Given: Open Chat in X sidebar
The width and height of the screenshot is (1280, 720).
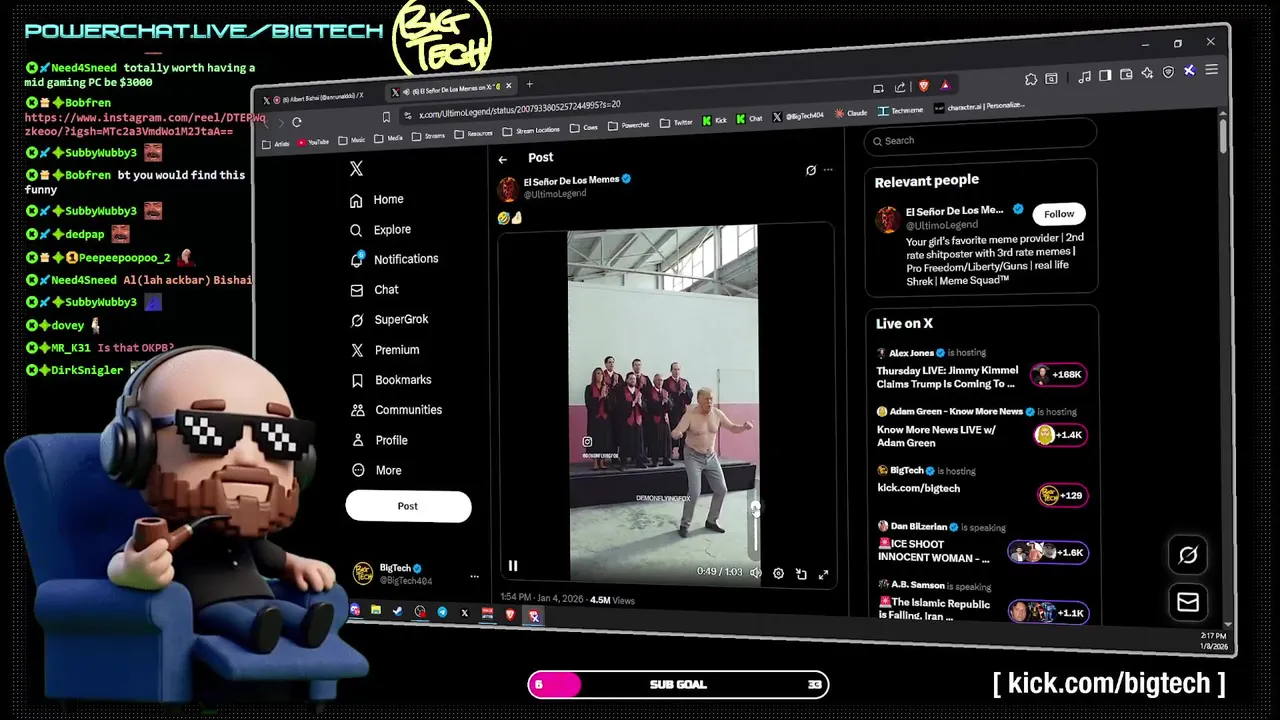Looking at the screenshot, I should pos(374,290).
